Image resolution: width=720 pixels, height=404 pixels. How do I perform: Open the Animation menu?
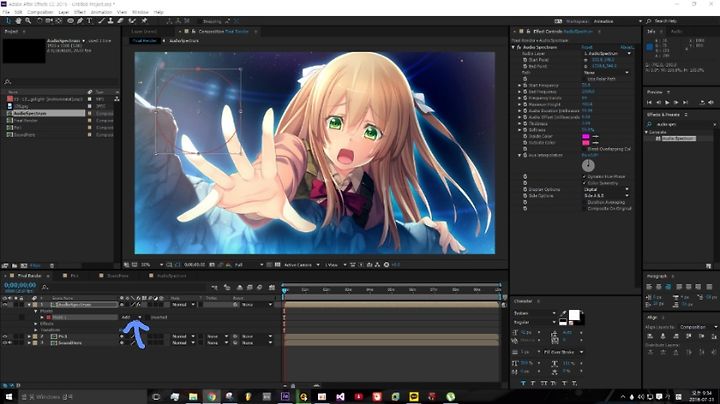[x=101, y=12]
